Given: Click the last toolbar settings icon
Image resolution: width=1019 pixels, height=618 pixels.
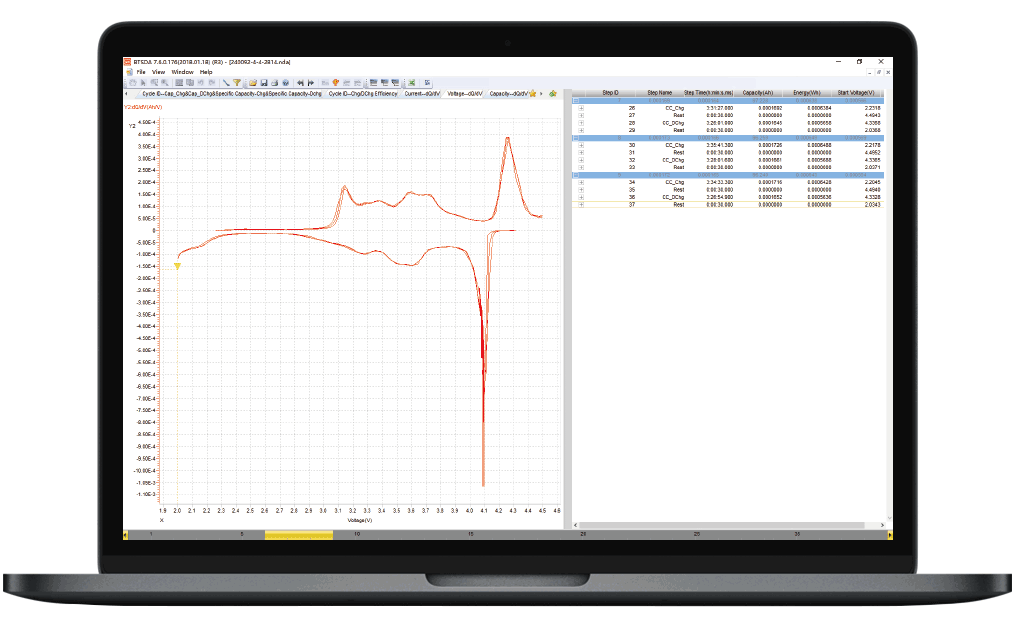Looking at the screenshot, I should (x=427, y=83).
